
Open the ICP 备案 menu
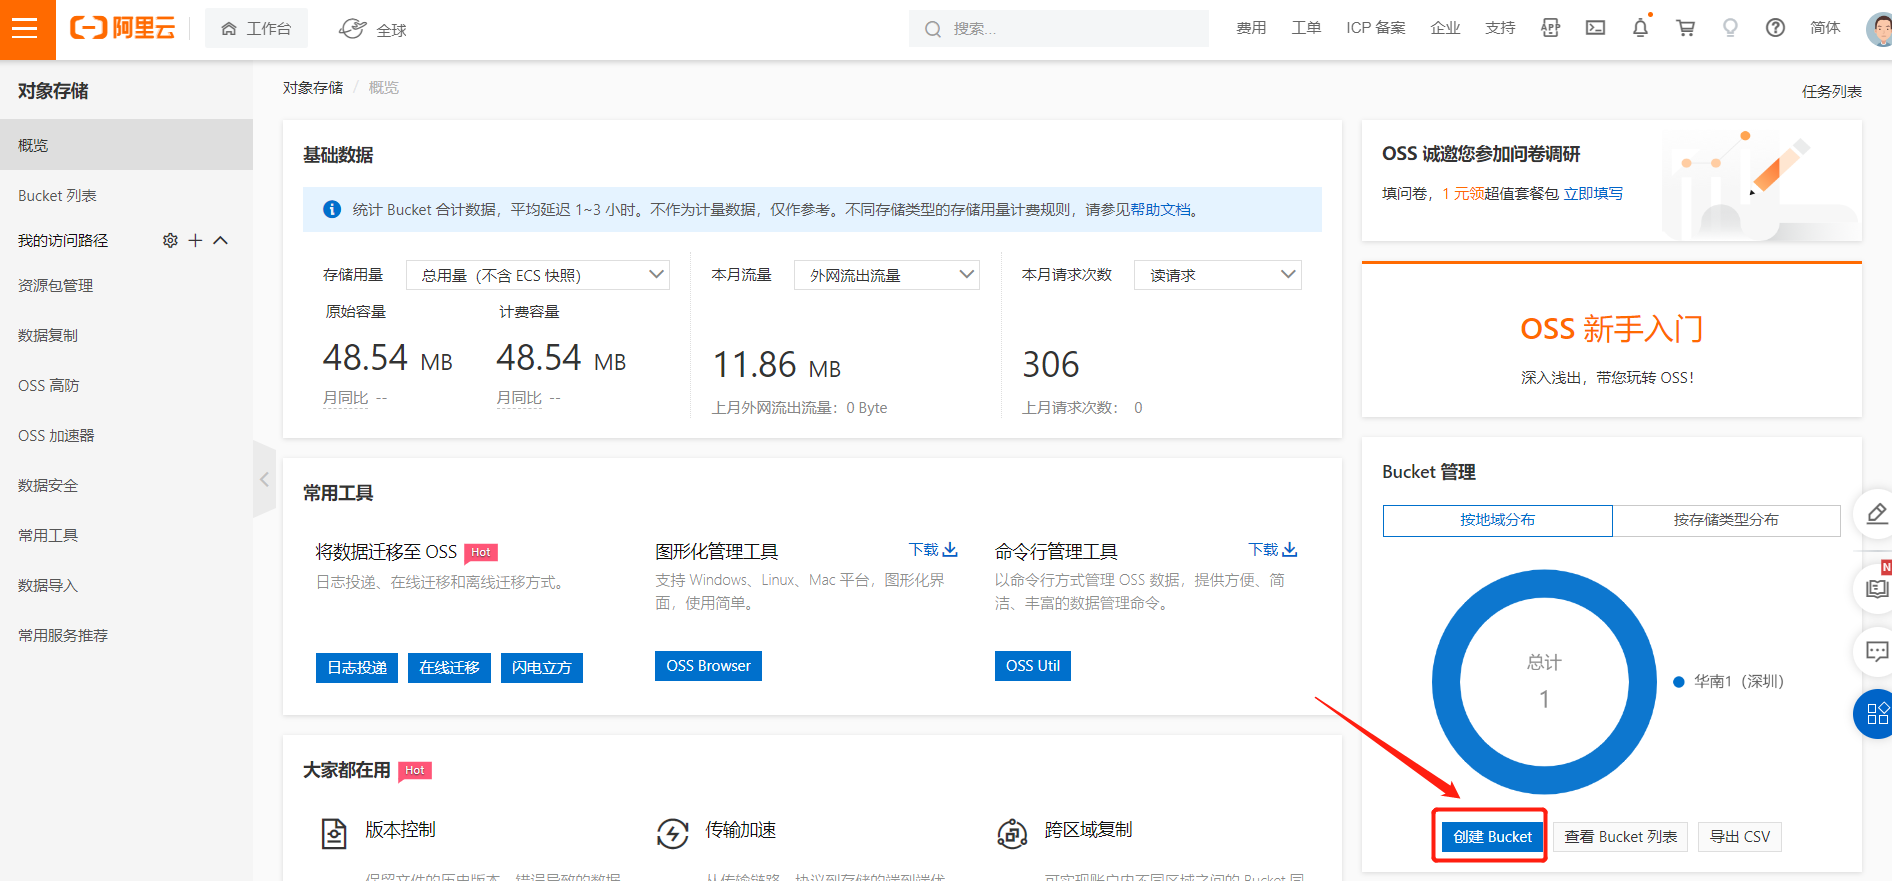pos(1375,28)
